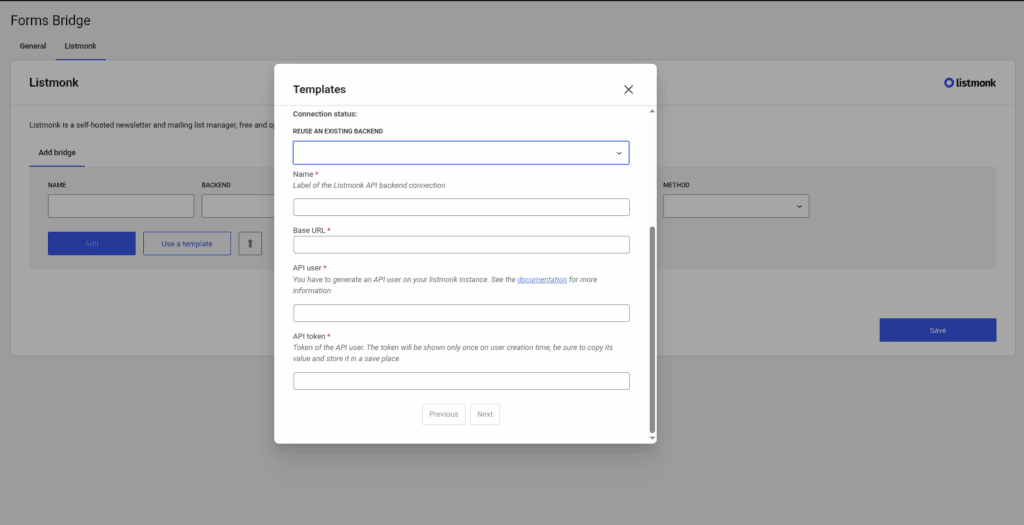This screenshot has width=1024, height=525.
Task: Switch to the General tab
Action: (x=33, y=46)
